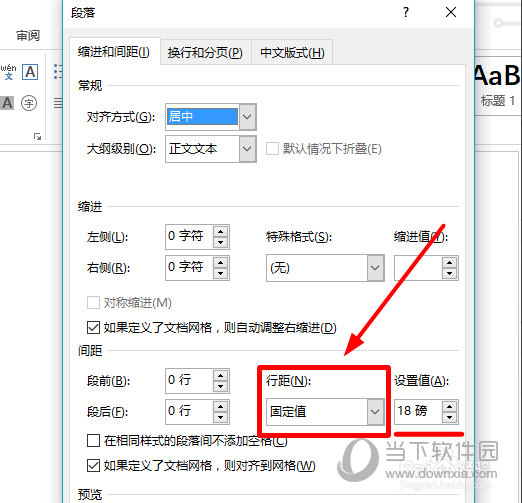The height and width of the screenshot is (503, 522).
Task: Open the 审阅 ribbon tab
Action: pos(28,35)
